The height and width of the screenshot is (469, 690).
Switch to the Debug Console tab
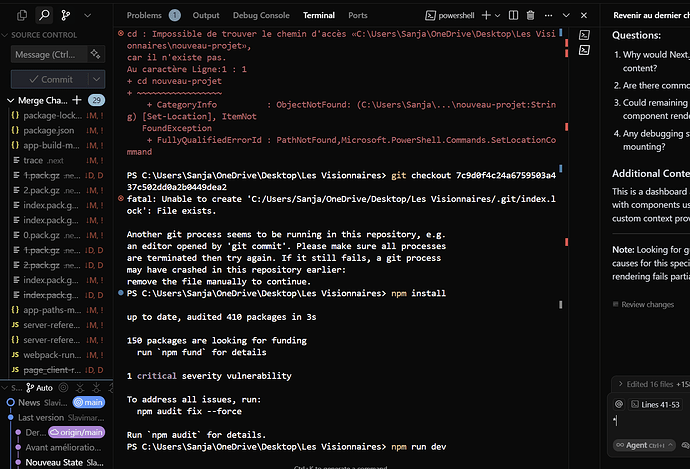261,15
